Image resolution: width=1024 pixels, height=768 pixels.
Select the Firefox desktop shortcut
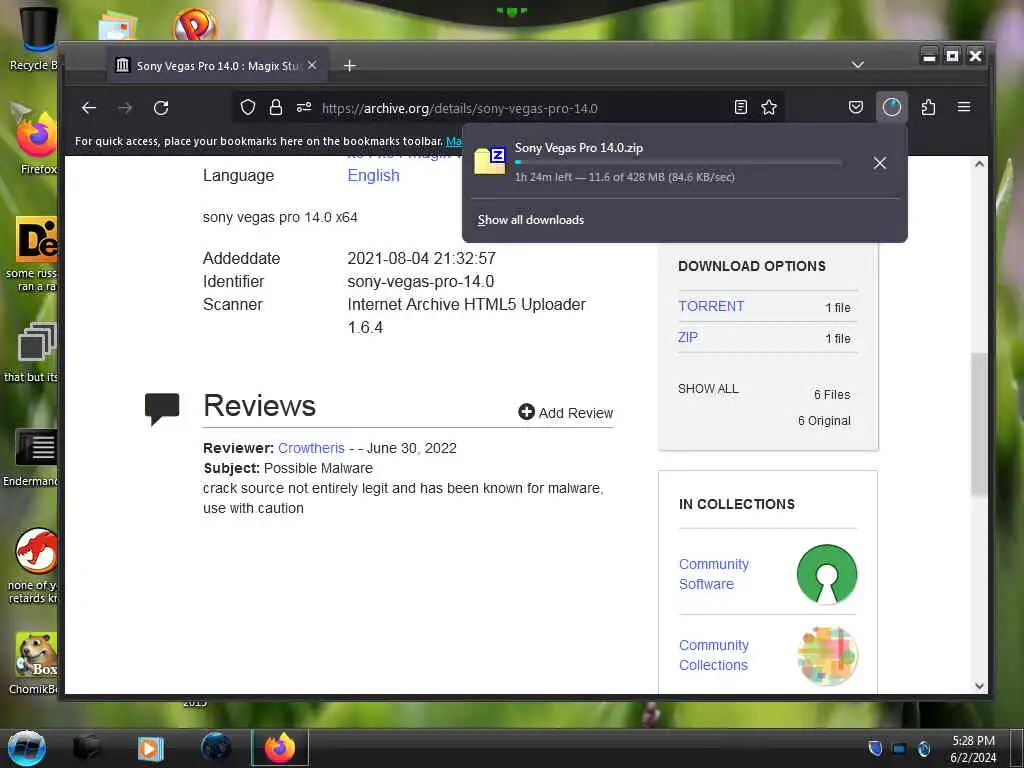tap(37, 142)
